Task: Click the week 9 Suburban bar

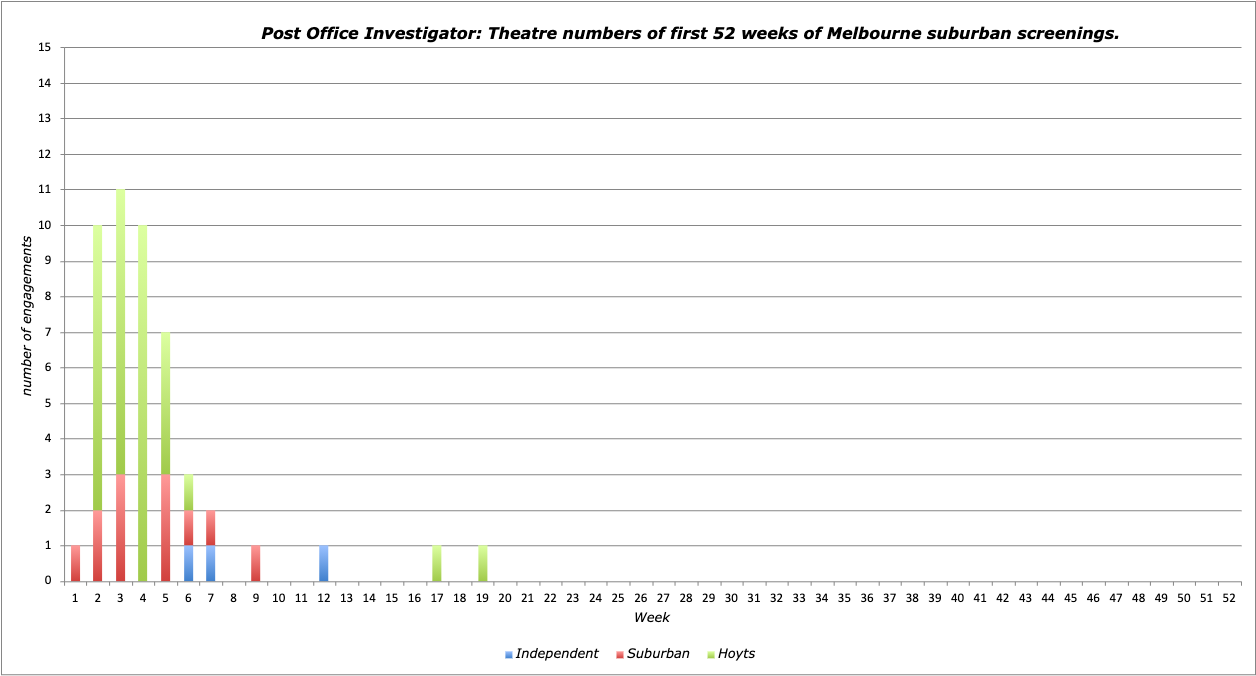Action: tap(256, 563)
